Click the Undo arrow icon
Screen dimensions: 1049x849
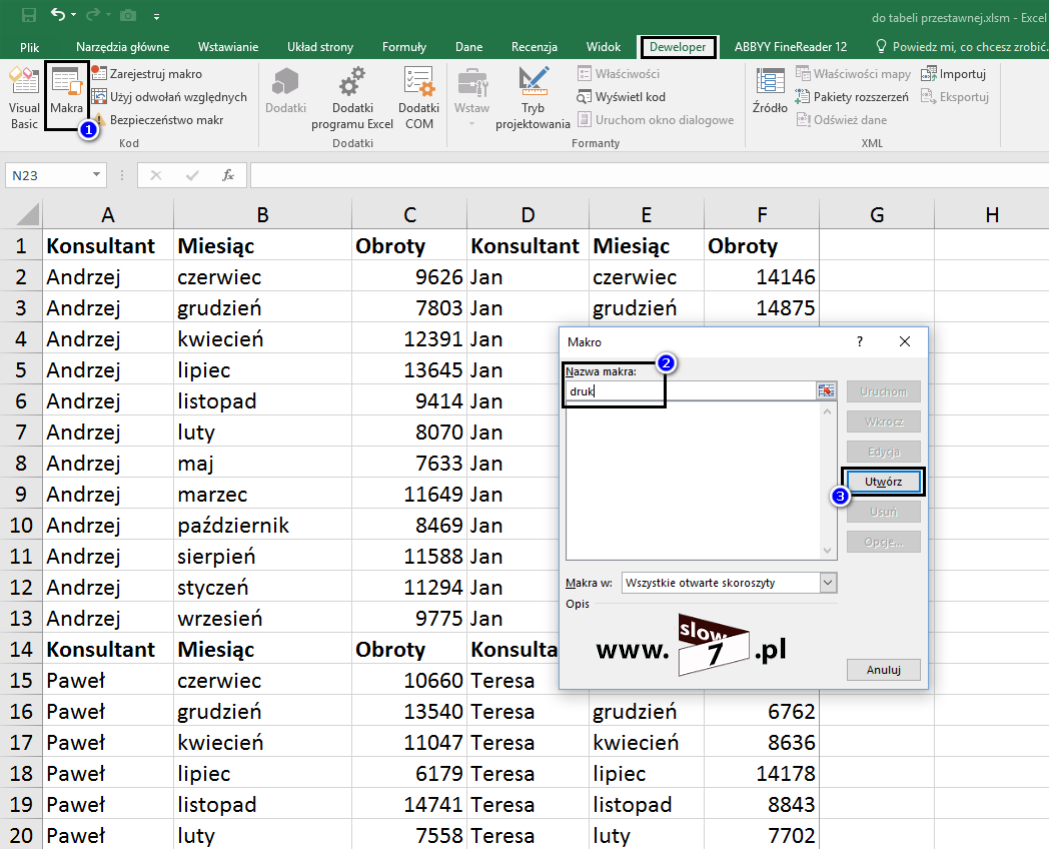coord(58,15)
